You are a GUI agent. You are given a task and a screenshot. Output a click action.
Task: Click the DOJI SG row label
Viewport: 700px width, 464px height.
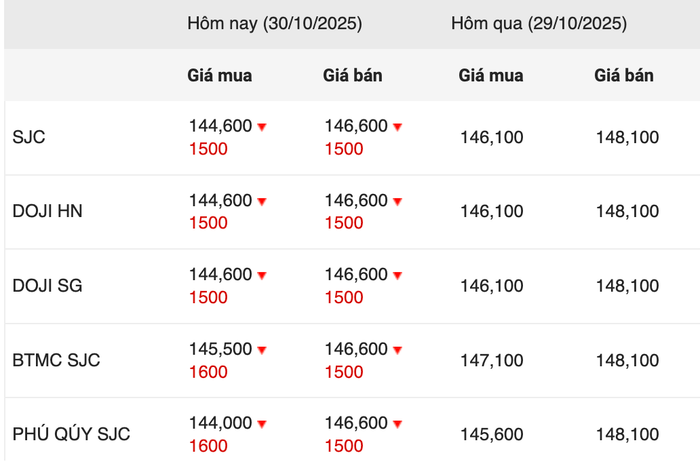47,285
